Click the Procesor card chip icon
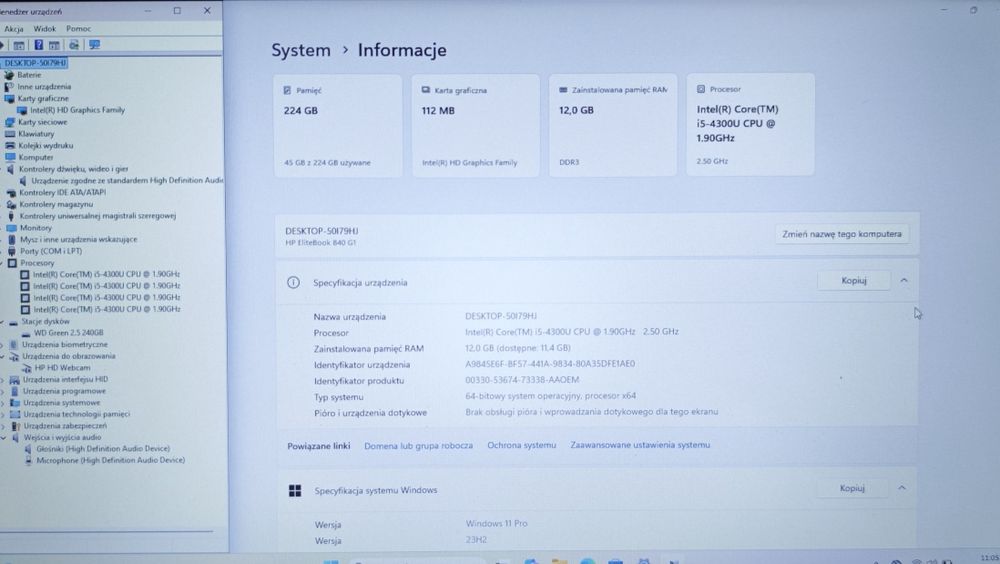Screen dimensions: 1000x564 [701, 89]
